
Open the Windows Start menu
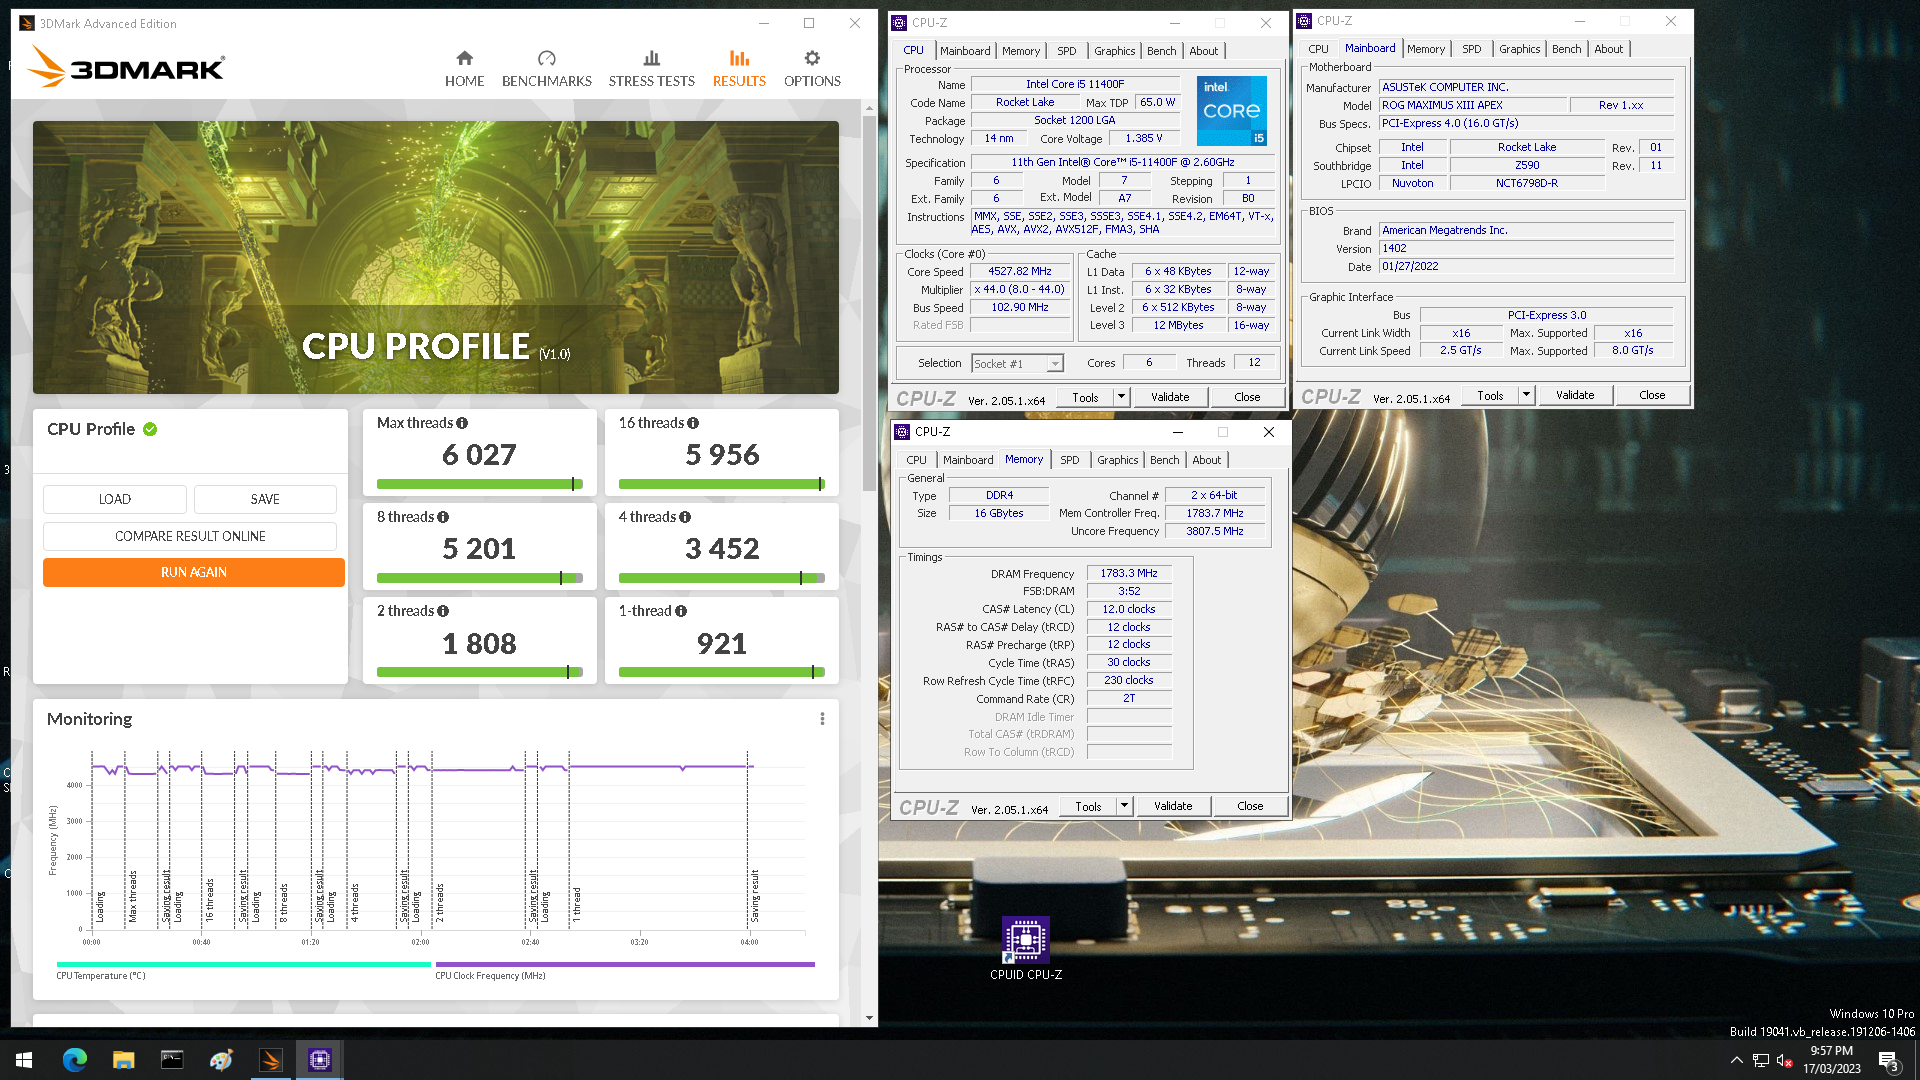pos(24,1060)
